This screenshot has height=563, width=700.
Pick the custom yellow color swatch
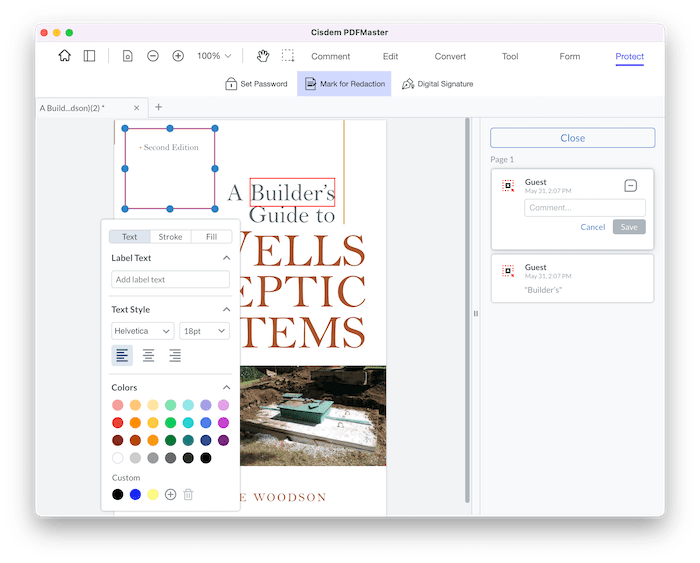click(x=153, y=494)
